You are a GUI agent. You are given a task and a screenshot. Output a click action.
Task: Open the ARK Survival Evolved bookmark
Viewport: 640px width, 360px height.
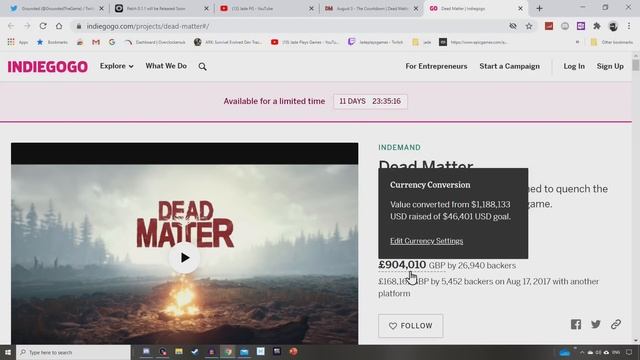[x=228, y=42]
